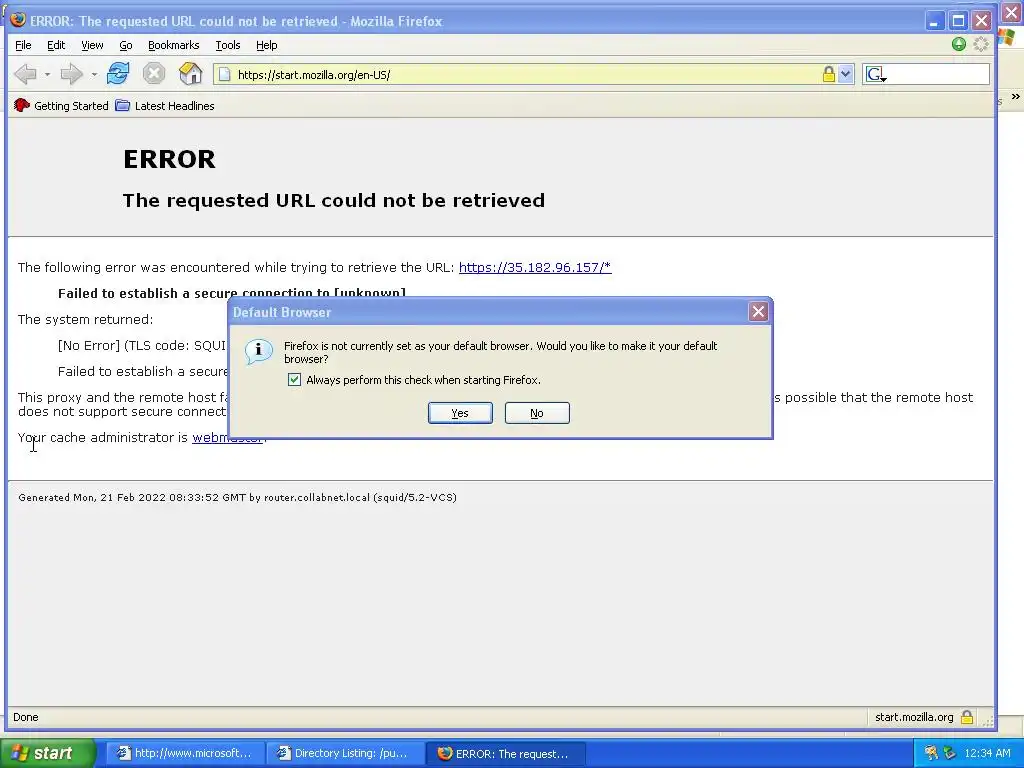Click 'start.mozilla.org' in the status bar
Image resolution: width=1024 pixels, height=768 pixels.
click(914, 717)
